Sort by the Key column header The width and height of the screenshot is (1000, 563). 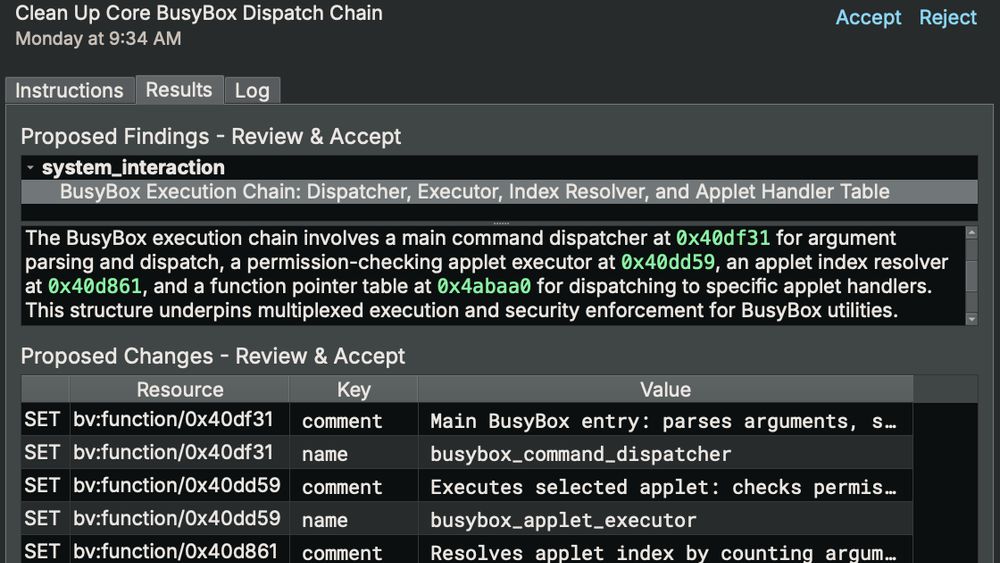(x=353, y=389)
